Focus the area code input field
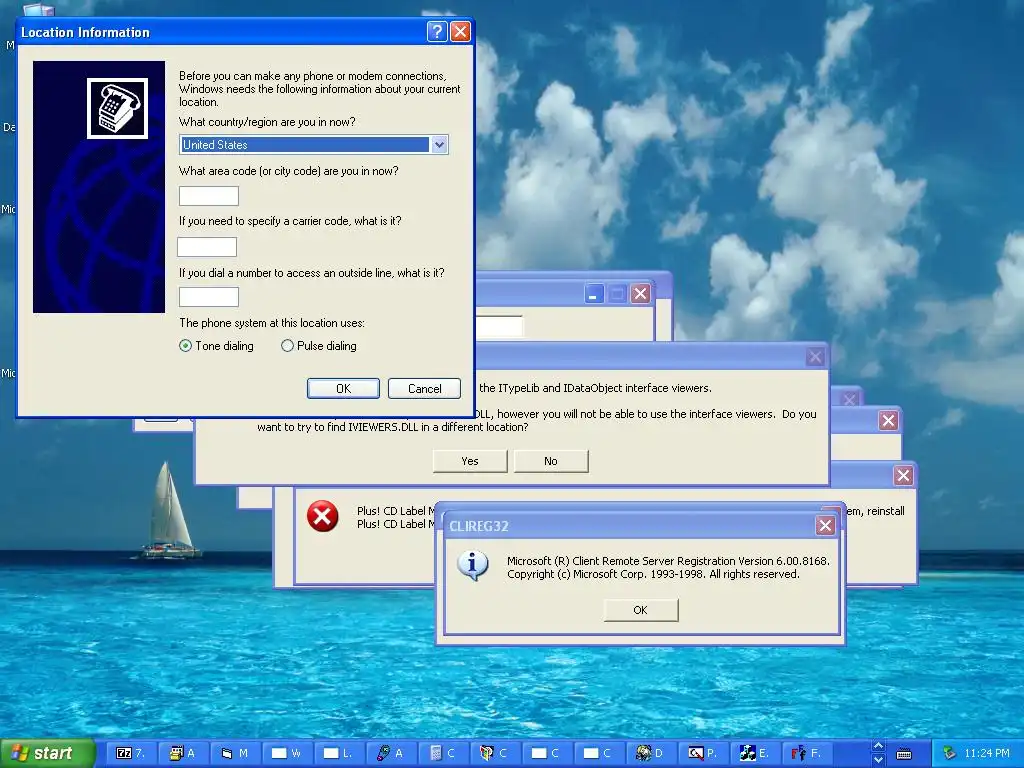This screenshot has width=1024, height=768. click(x=209, y=196)
